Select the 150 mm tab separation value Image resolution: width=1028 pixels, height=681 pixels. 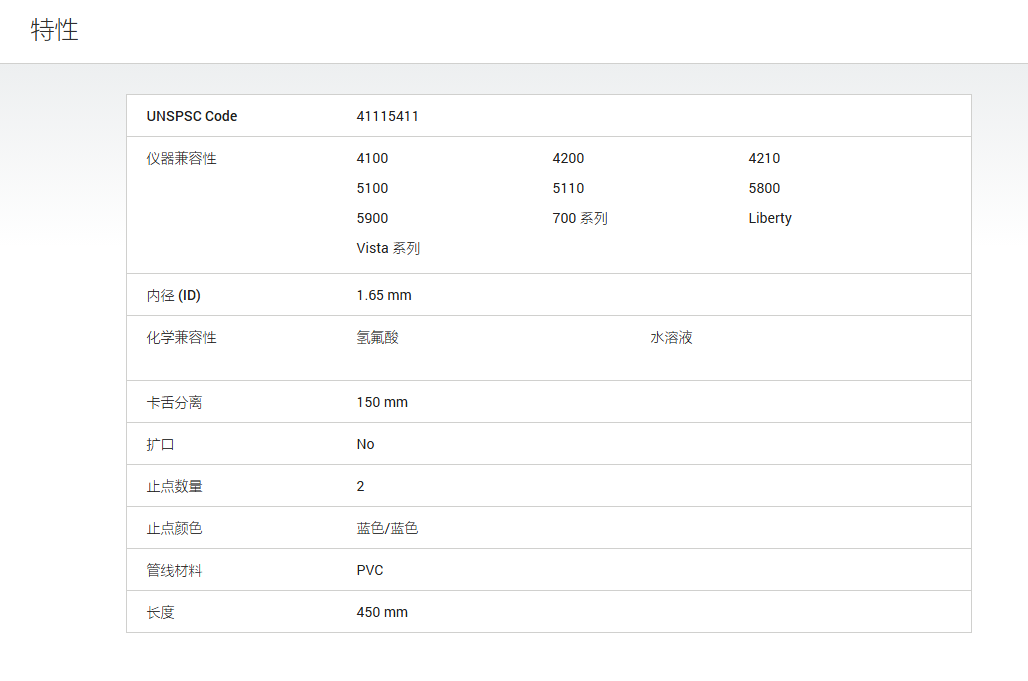[x=382, y=402]
